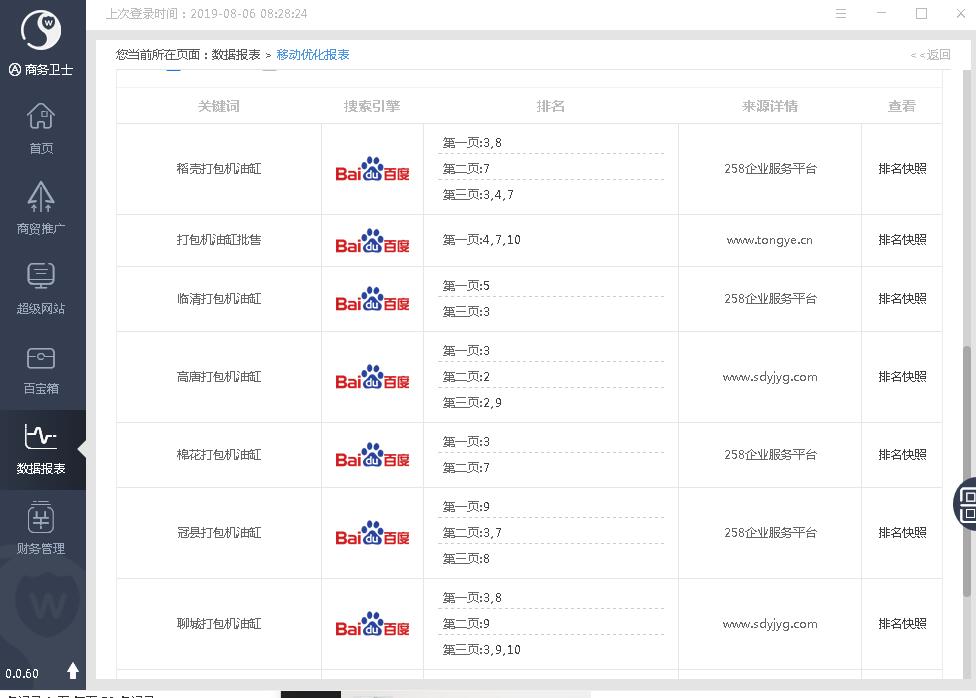Click the 排名 column header
This screenshot has height=698, width=976.
550,106
